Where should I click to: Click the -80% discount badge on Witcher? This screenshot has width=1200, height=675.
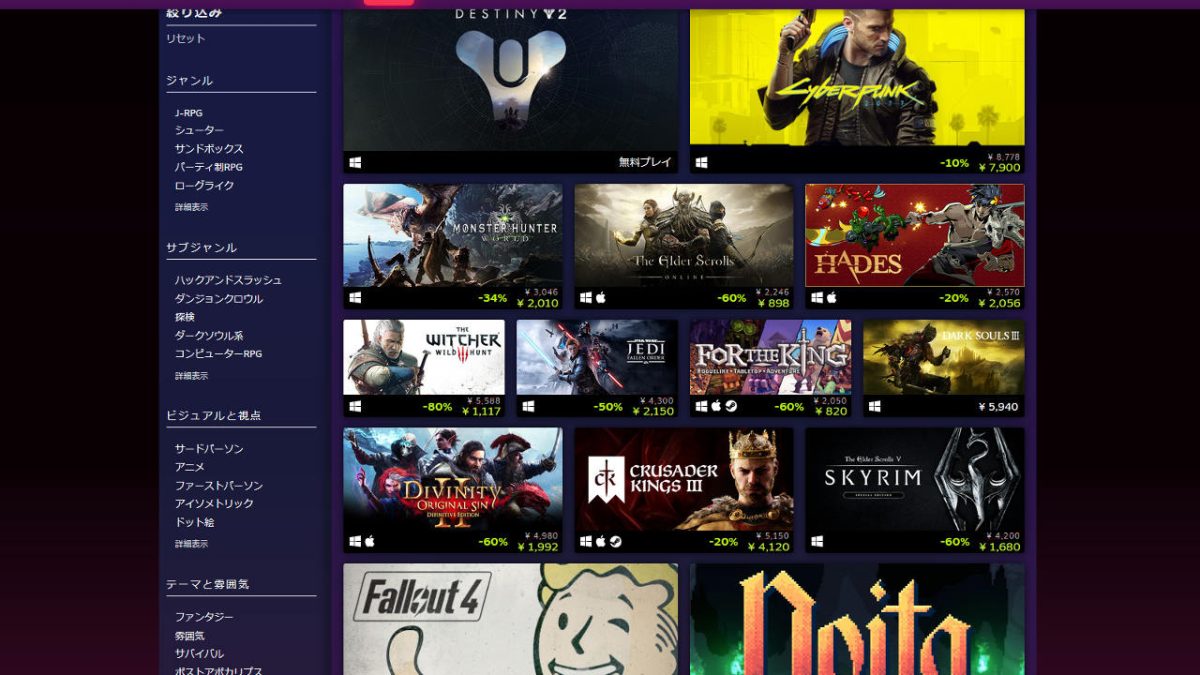pos(437,407)
